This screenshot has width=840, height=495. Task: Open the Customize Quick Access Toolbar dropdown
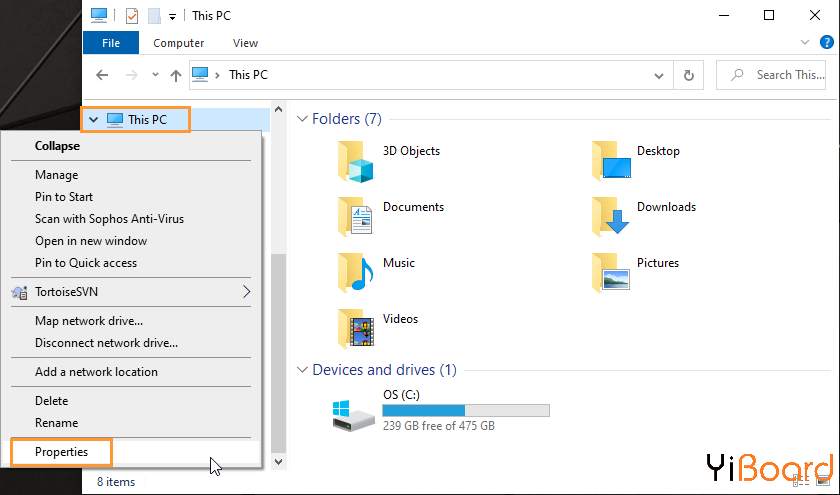172,17
